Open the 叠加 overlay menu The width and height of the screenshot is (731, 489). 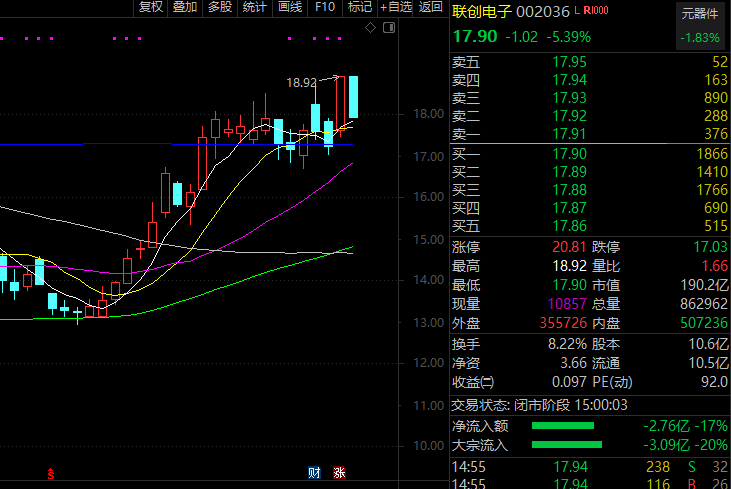[x=184, y=7]
